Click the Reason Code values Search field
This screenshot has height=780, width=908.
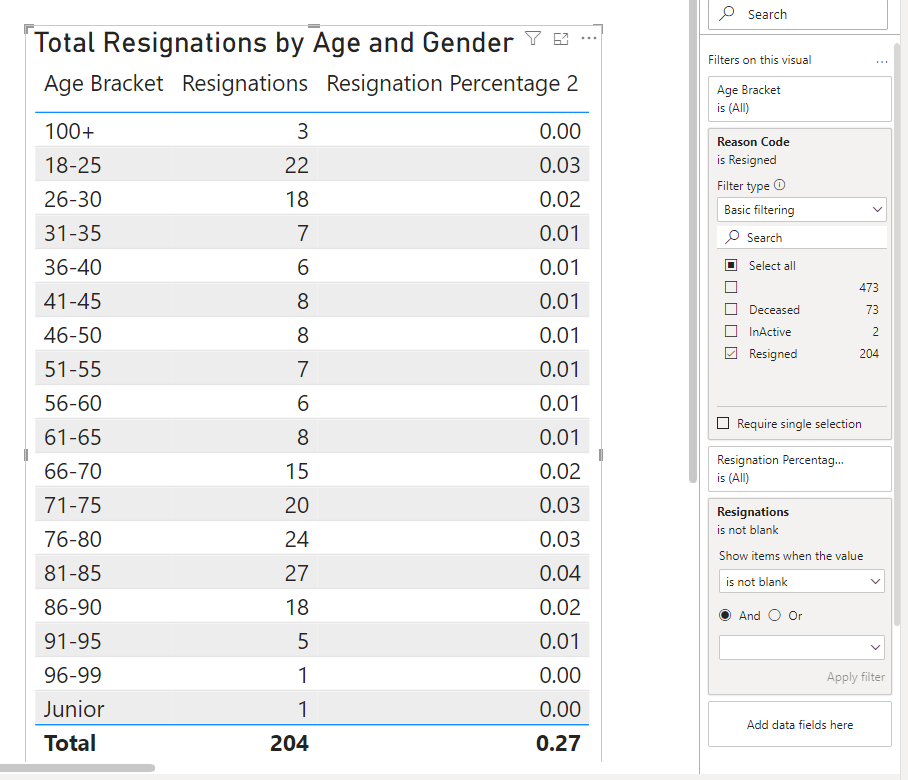[801, 237]
